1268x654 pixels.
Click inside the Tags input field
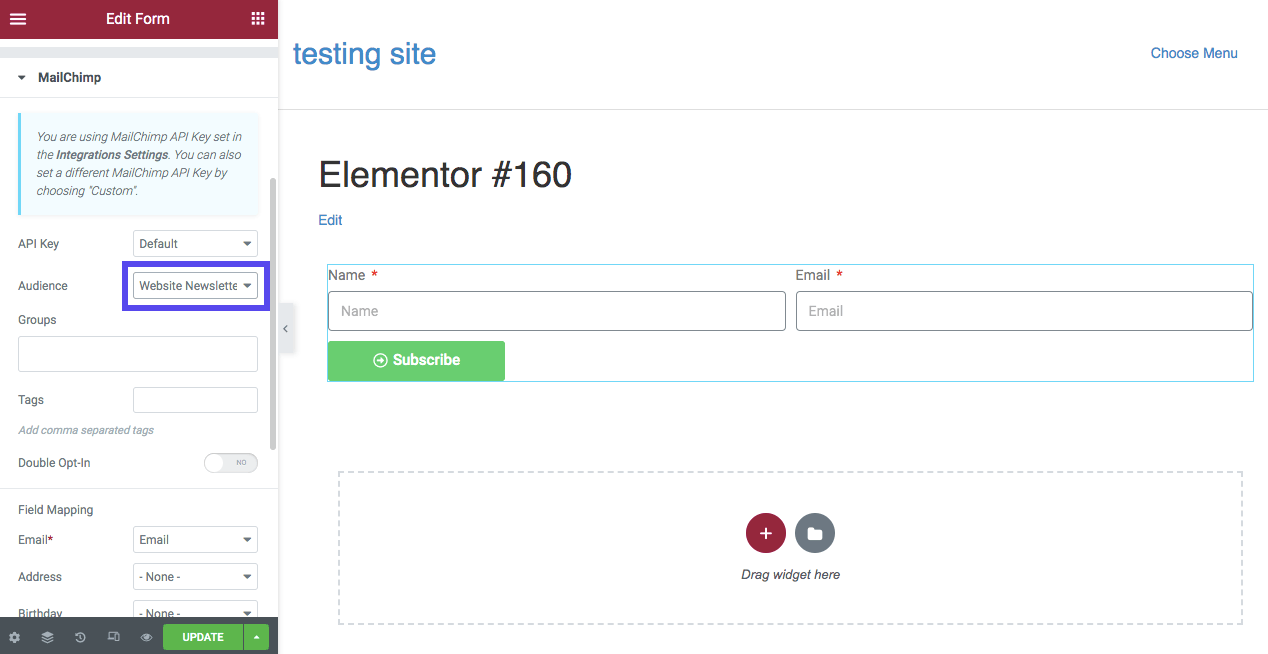195,399
